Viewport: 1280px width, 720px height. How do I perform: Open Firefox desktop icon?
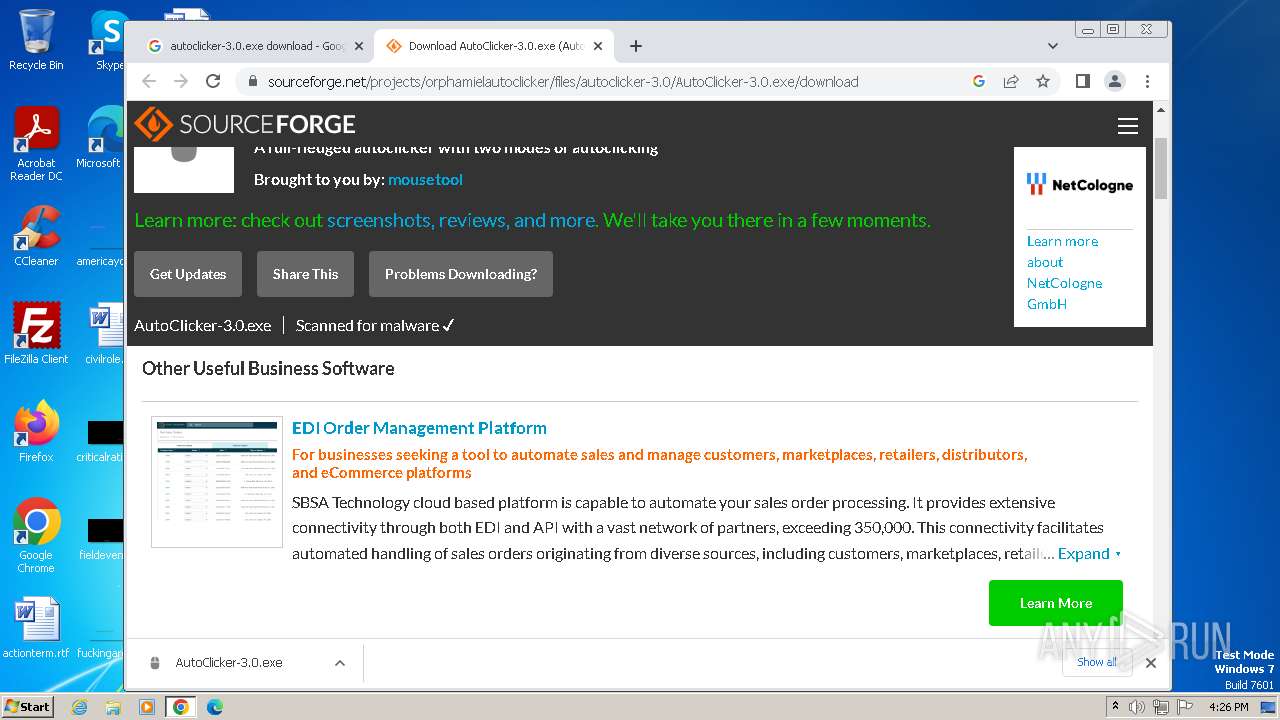coord(36,431)
